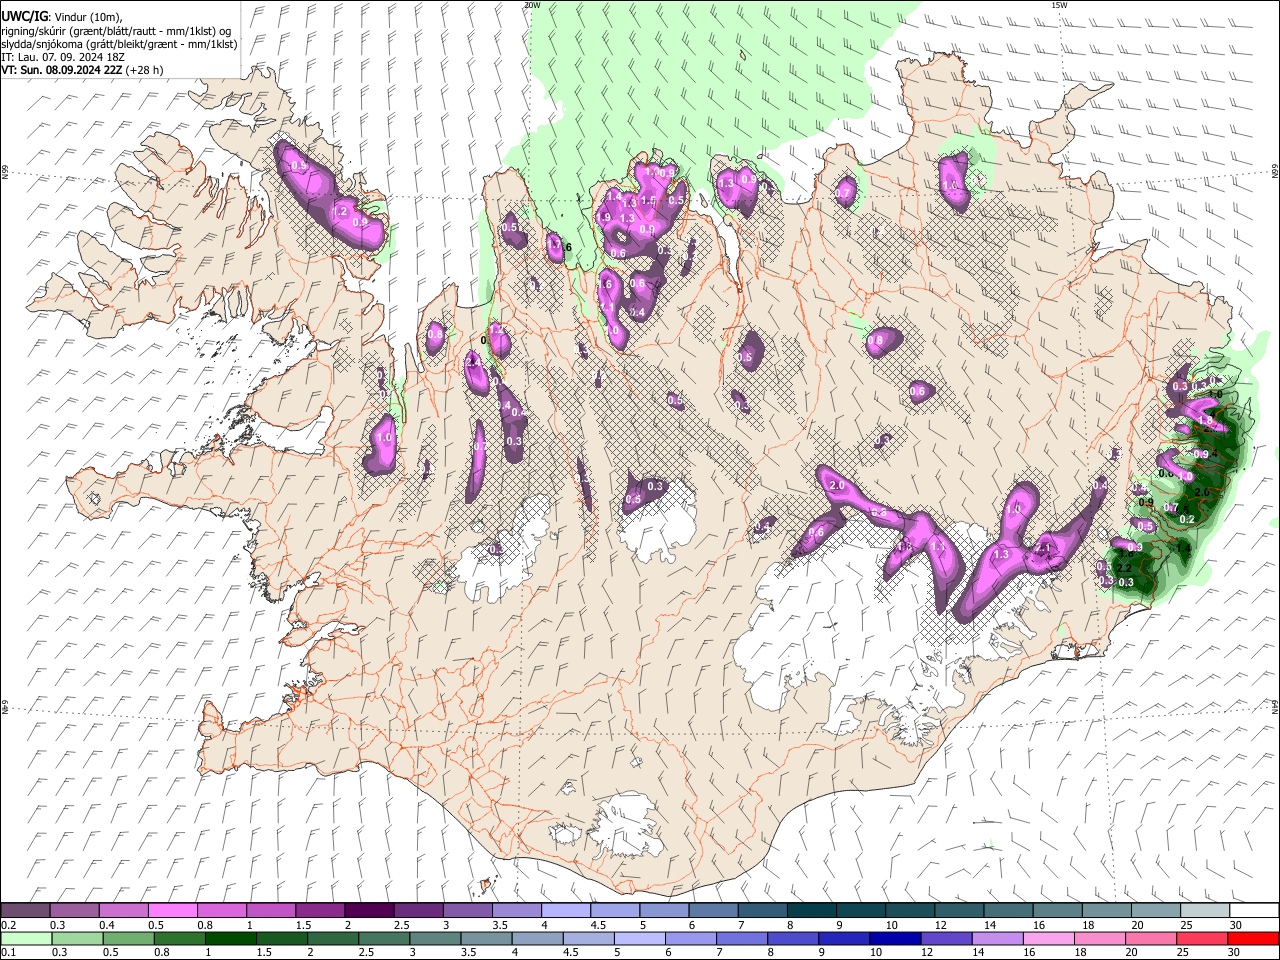Click the light grey 25 swatch in upper legend
Screen dimensions: 1280x960
click(1205, 910)
